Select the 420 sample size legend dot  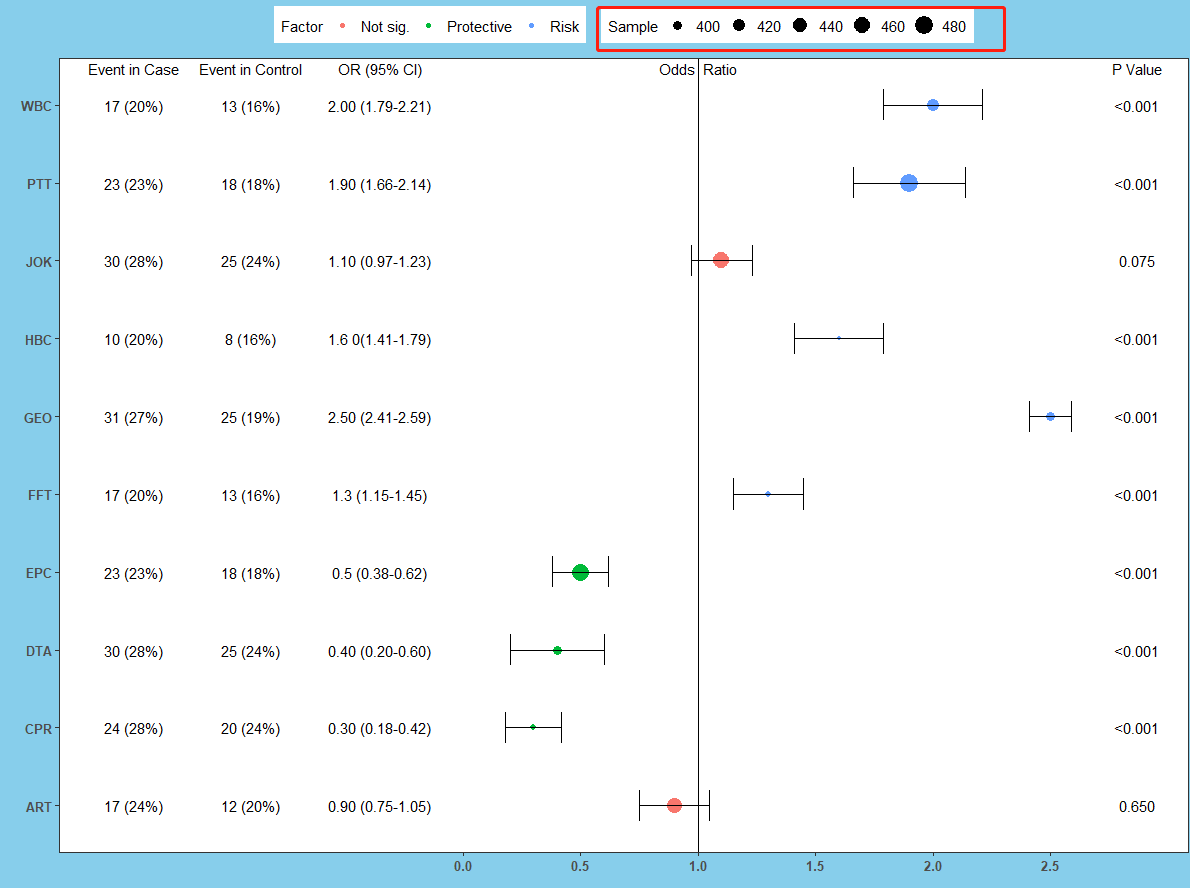point(738,26)
